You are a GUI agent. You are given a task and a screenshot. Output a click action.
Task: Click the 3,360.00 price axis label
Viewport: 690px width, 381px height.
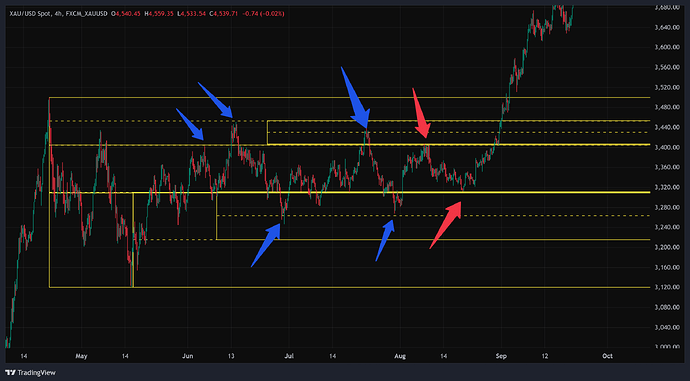point(668,167)
